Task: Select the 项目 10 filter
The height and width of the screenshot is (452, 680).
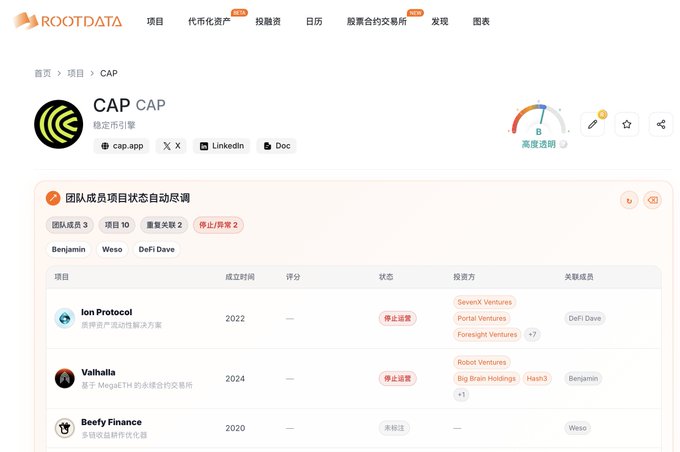Action: coord(117,225)
